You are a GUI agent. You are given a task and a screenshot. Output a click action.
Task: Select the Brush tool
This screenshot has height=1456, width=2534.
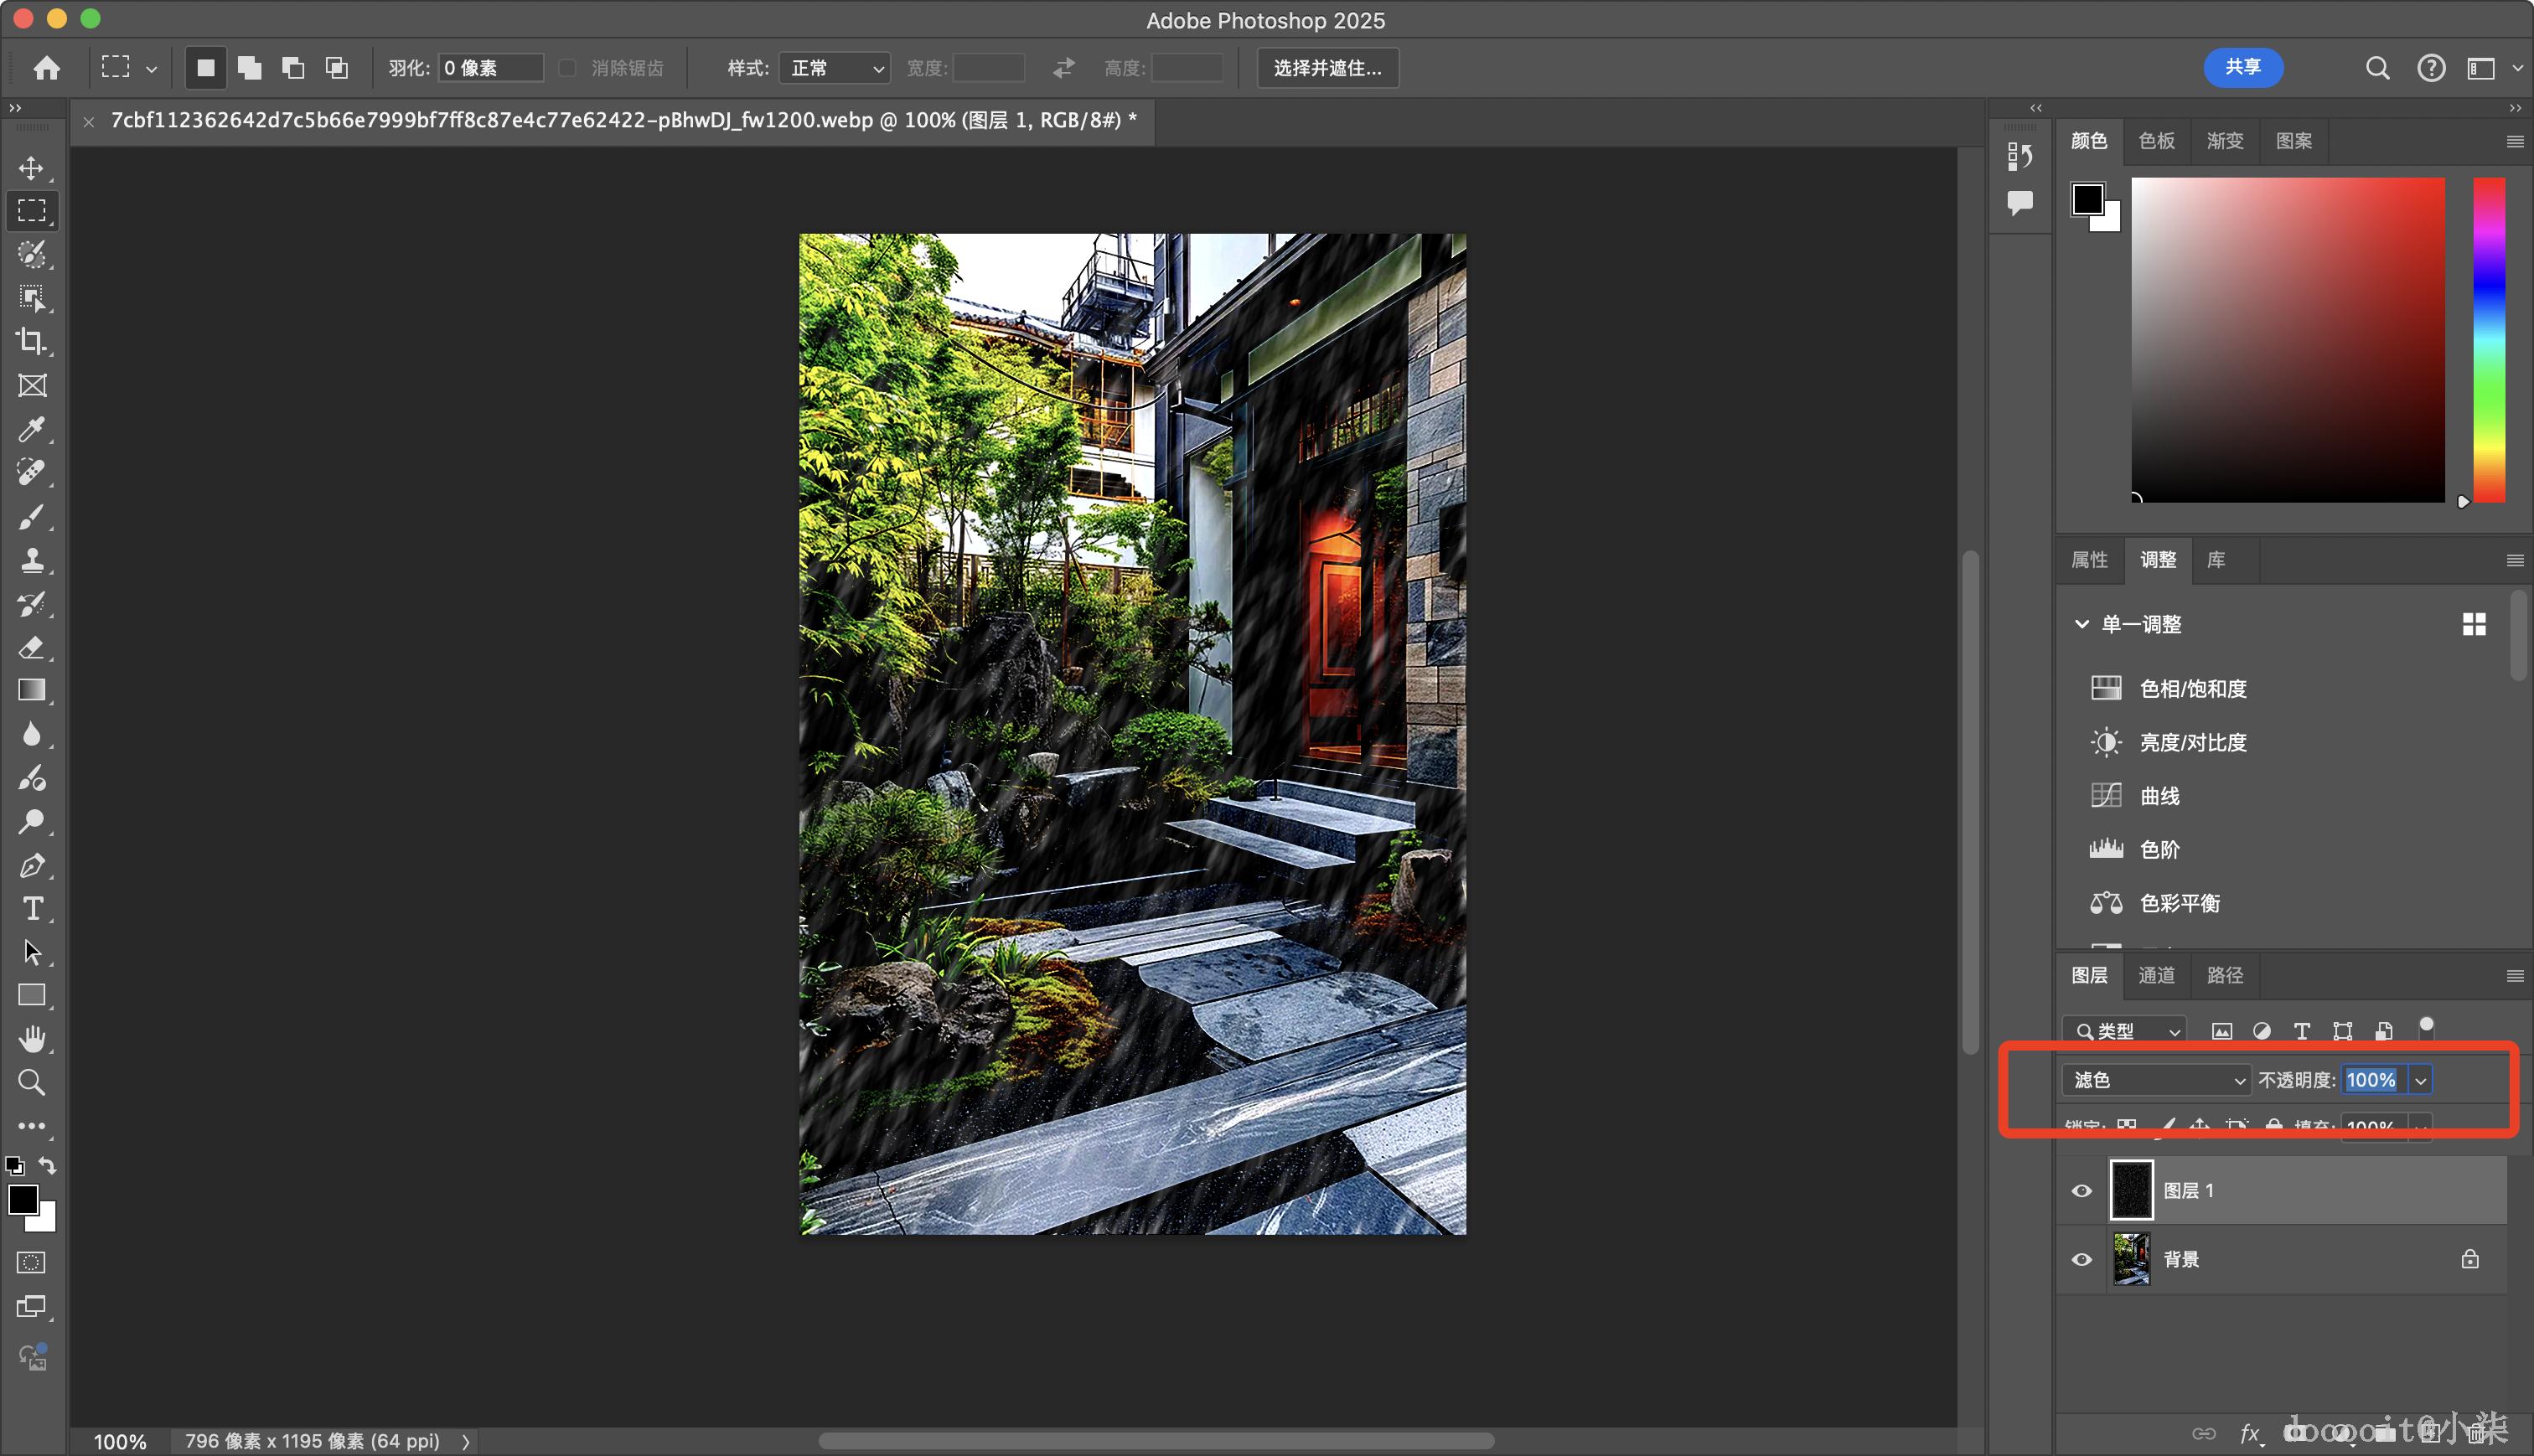click(x=32, y=517)
